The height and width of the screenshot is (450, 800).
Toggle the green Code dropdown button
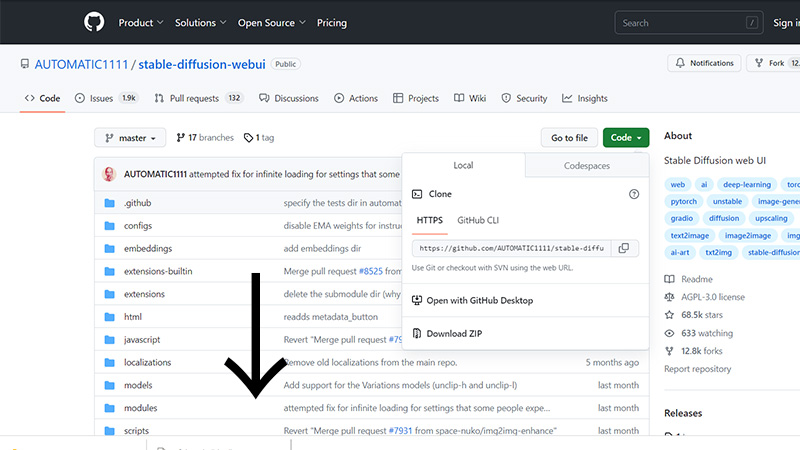click(x=626, y=138)
